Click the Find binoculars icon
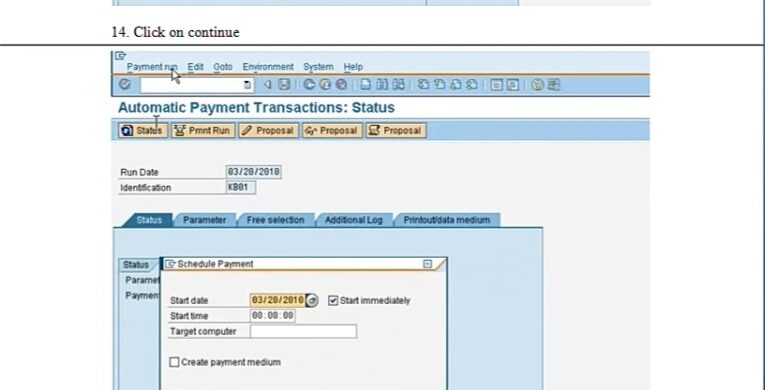The width and height of the screenshot is (765, 390). [382, 84]
